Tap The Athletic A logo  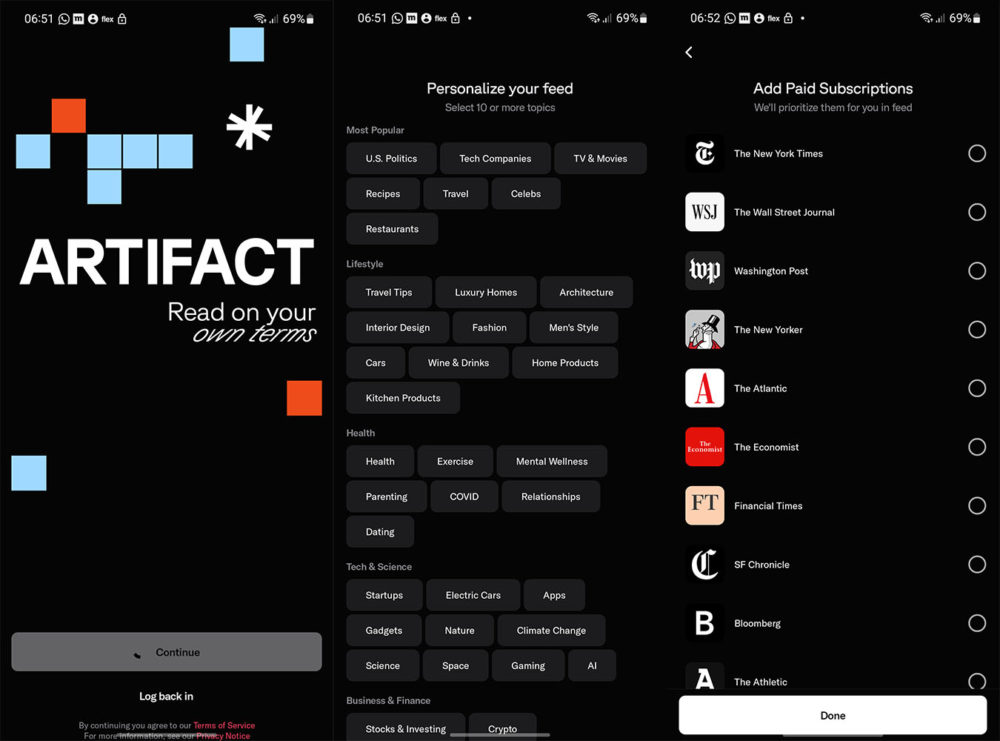point(704,678)
